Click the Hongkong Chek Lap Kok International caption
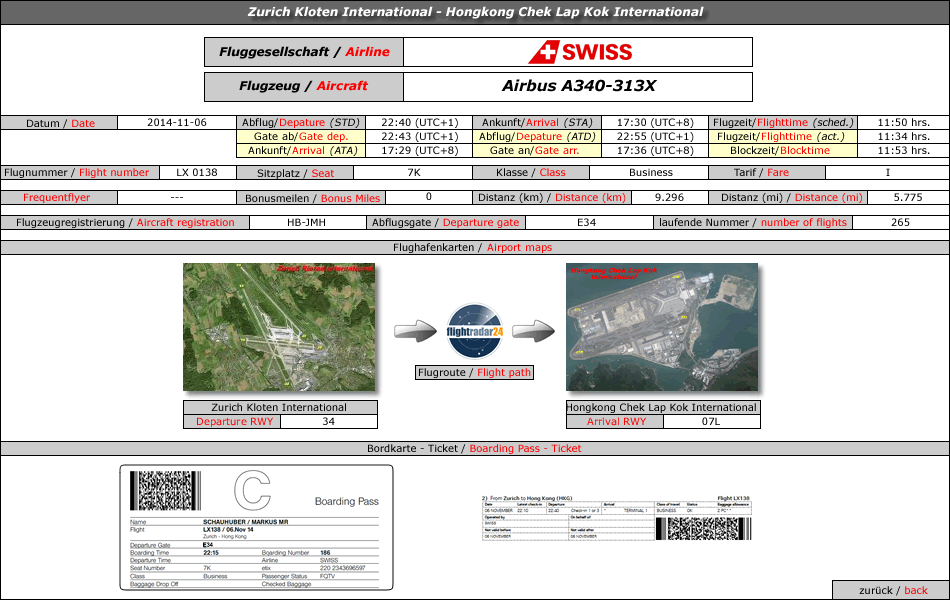Screen dimensions: 950x600 tap(662, 407)
